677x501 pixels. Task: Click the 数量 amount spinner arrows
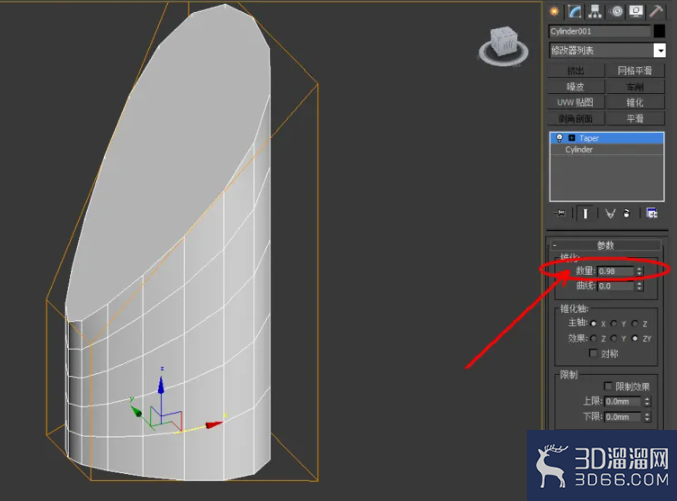point(639,271)
